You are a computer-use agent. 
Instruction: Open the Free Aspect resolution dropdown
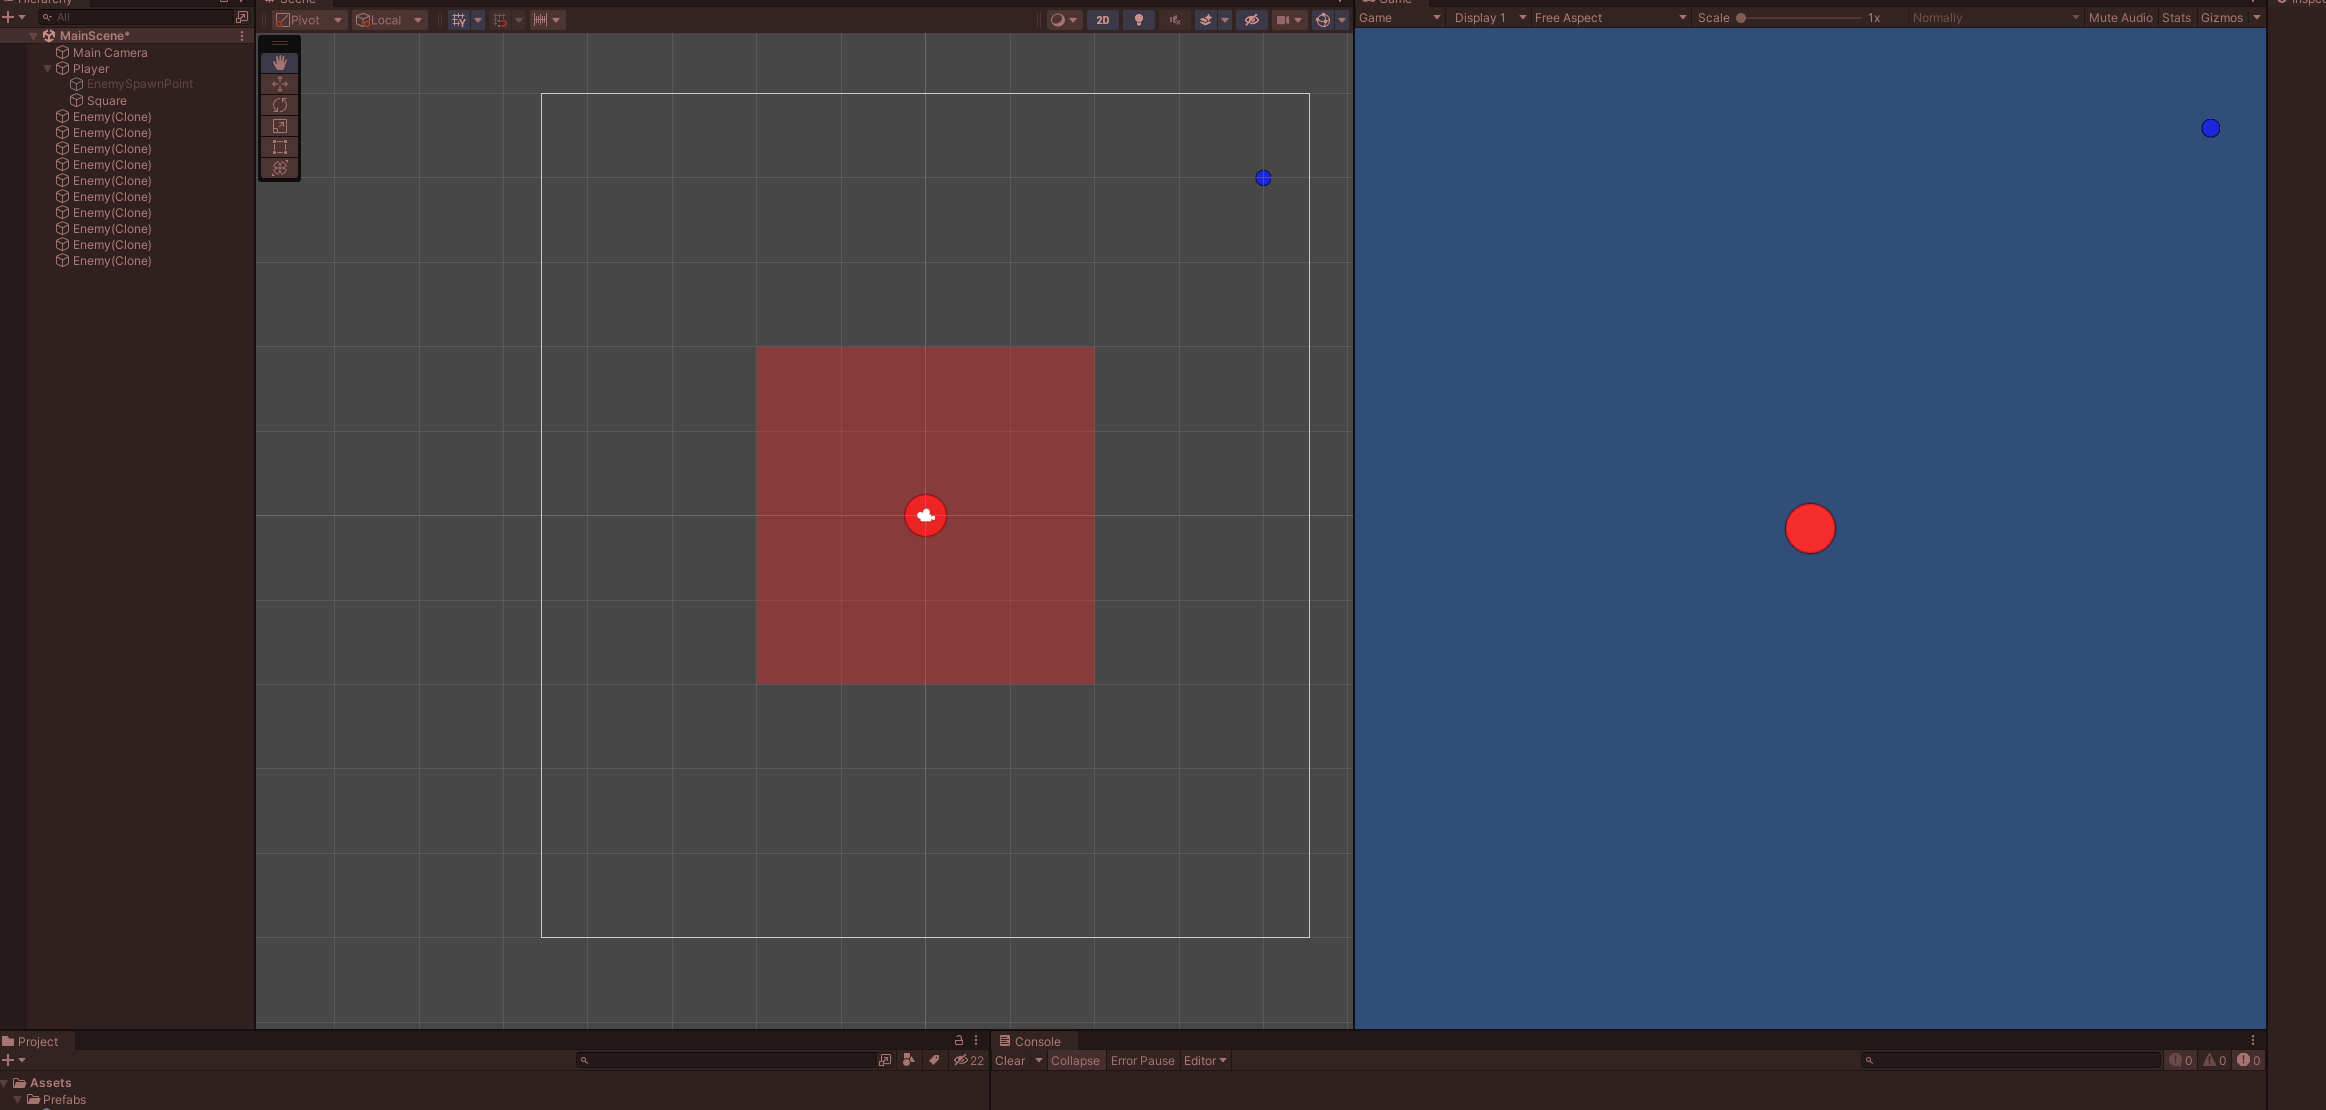coord(1610,18)
